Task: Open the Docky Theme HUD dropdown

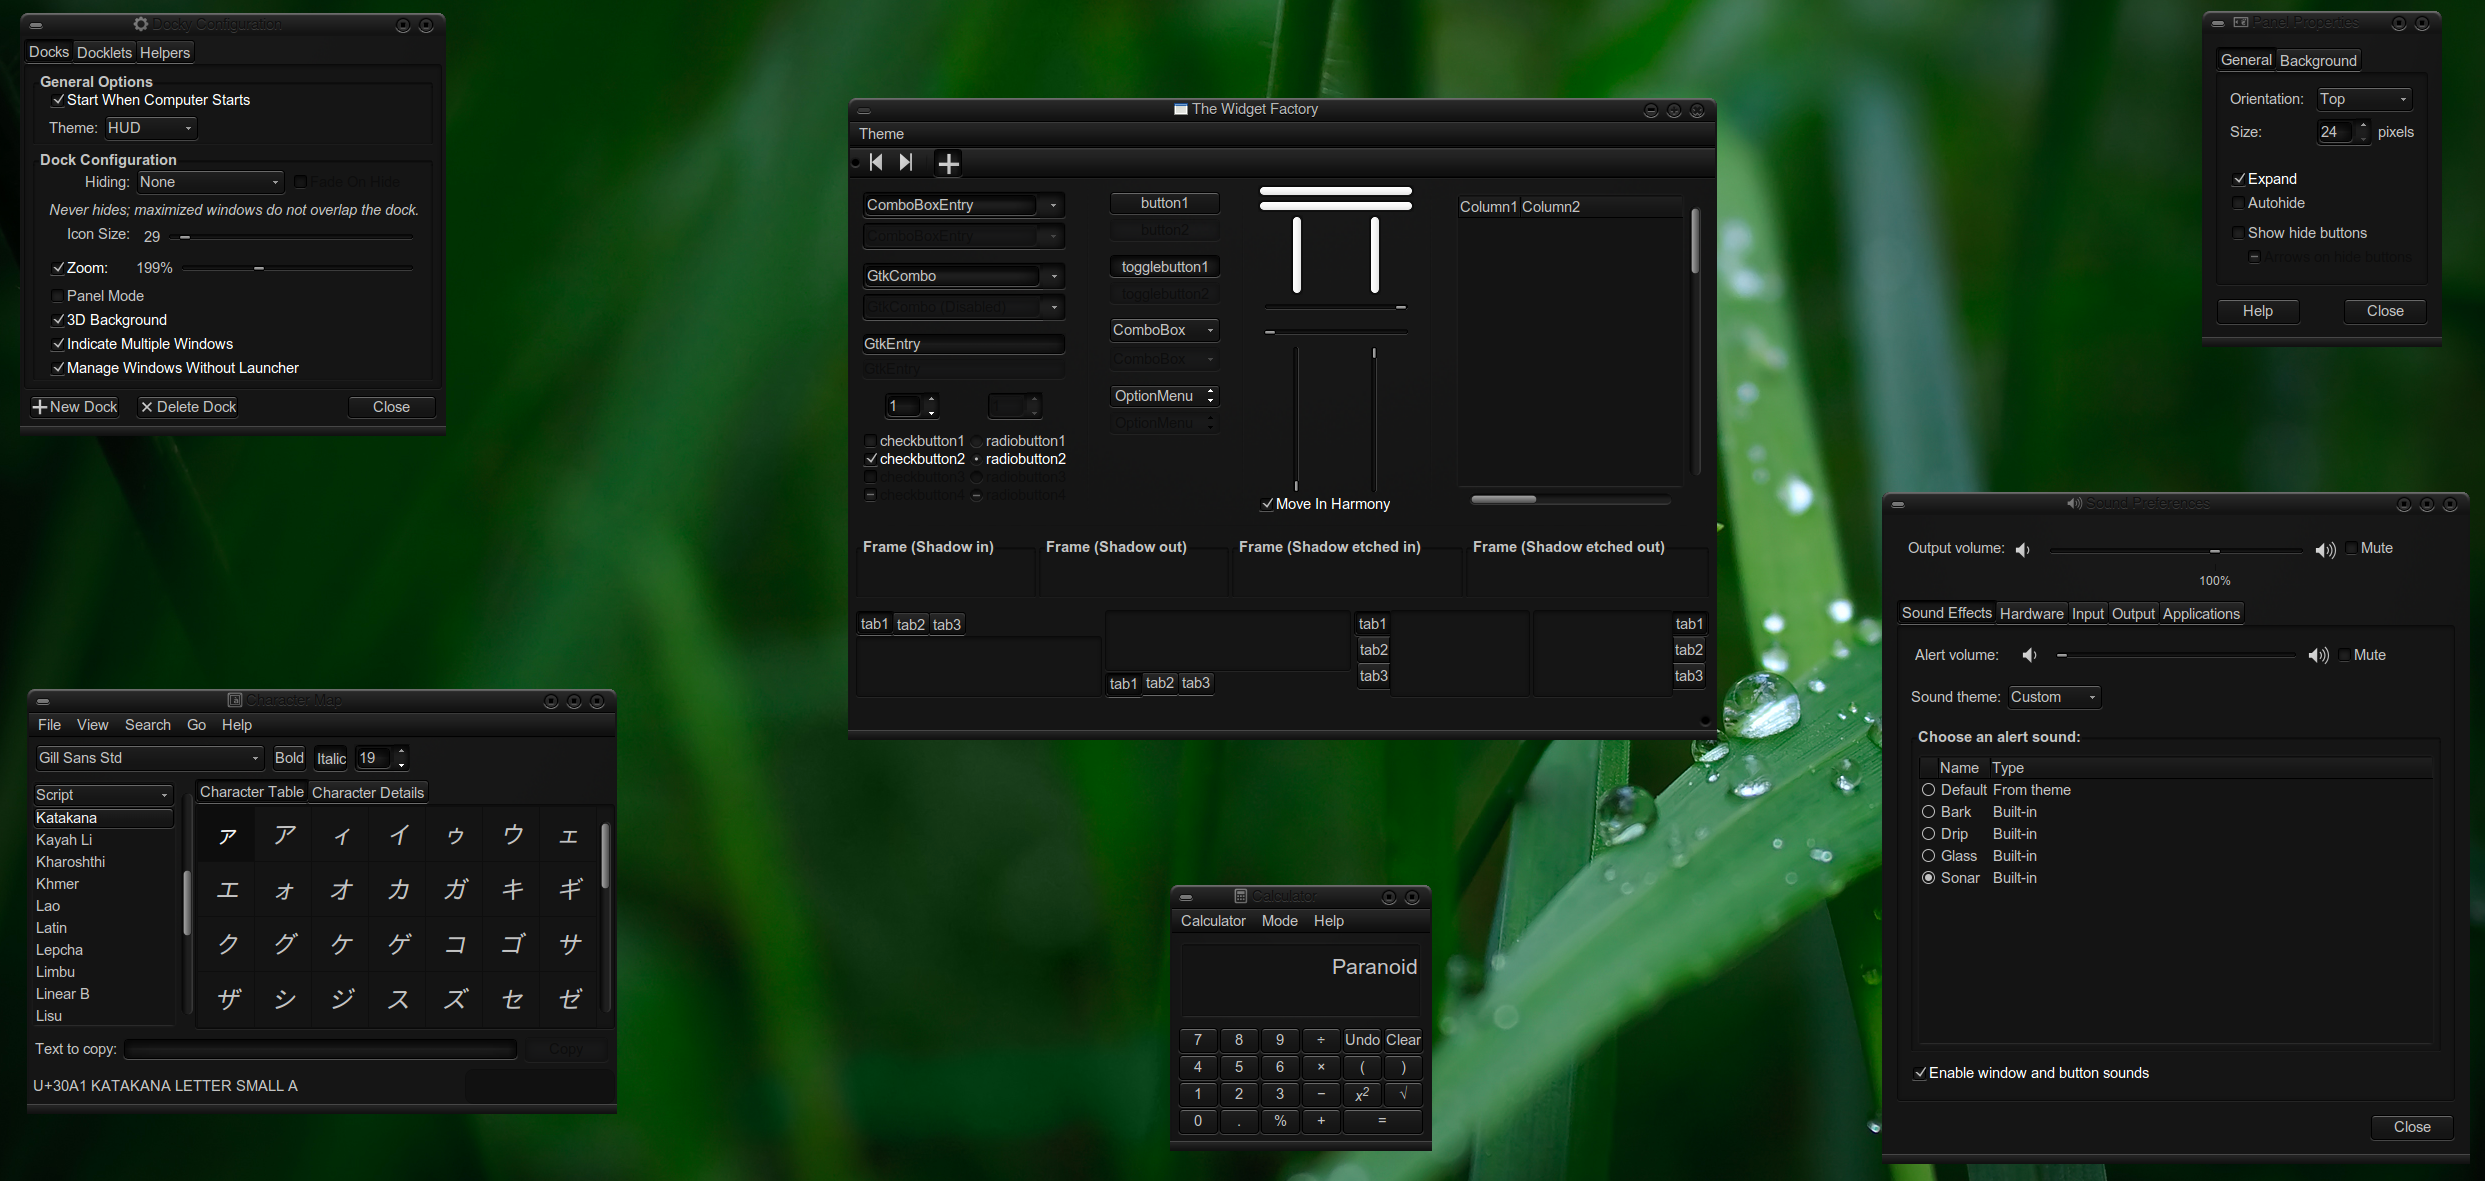Action: [151, 128]
